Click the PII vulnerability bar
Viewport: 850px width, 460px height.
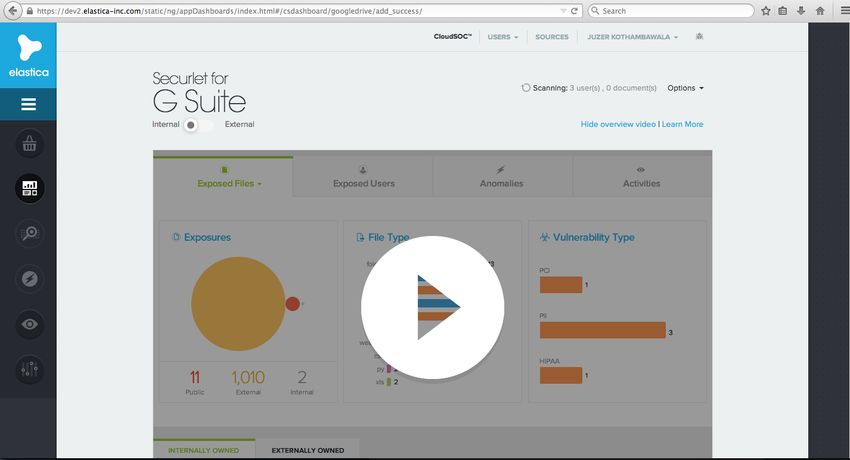pyautogui.click(x=602, y=330)
